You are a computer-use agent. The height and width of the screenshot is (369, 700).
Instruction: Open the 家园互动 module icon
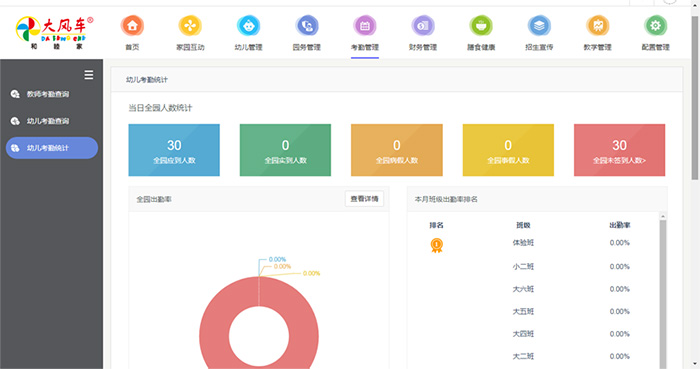point(190,26)
